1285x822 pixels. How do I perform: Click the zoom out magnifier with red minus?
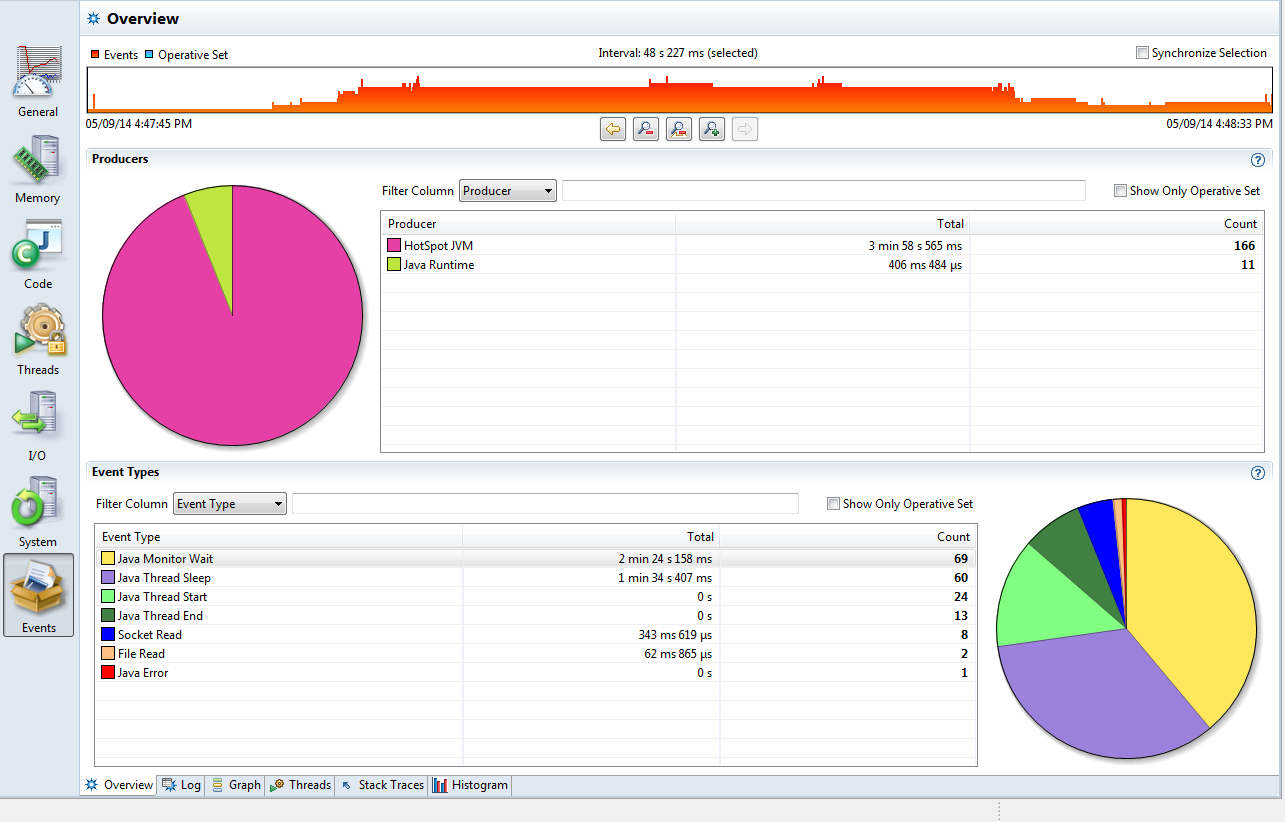coord(646,129)
